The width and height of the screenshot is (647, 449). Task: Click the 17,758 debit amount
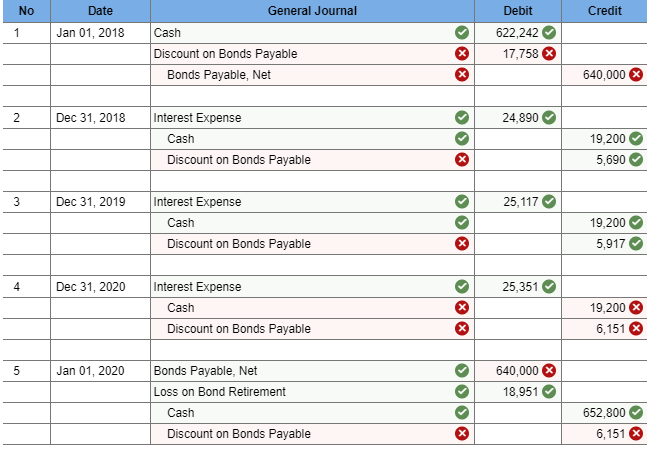click(x=520, y=54)
